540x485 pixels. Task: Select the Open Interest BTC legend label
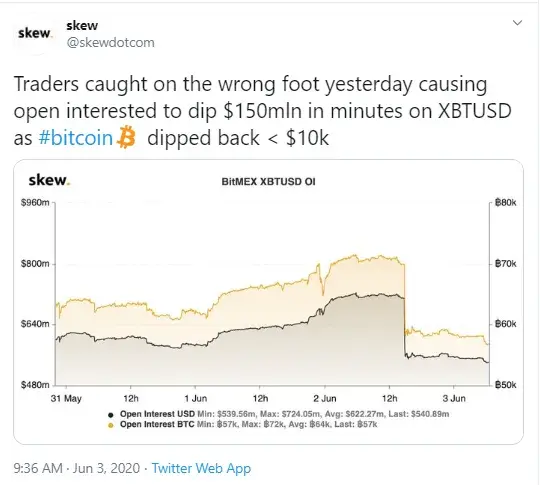[x=157, y=424]
